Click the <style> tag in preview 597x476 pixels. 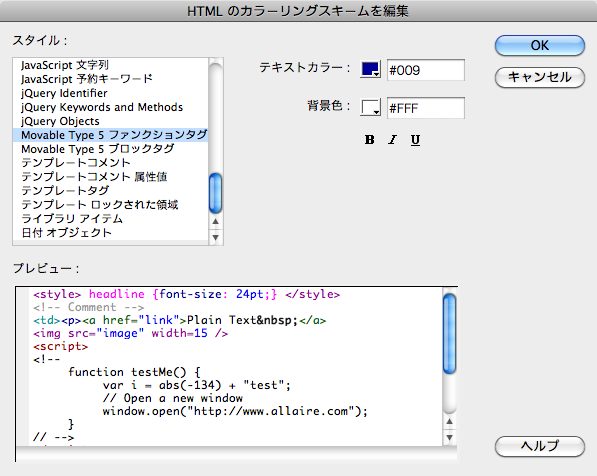pos(57,294)
